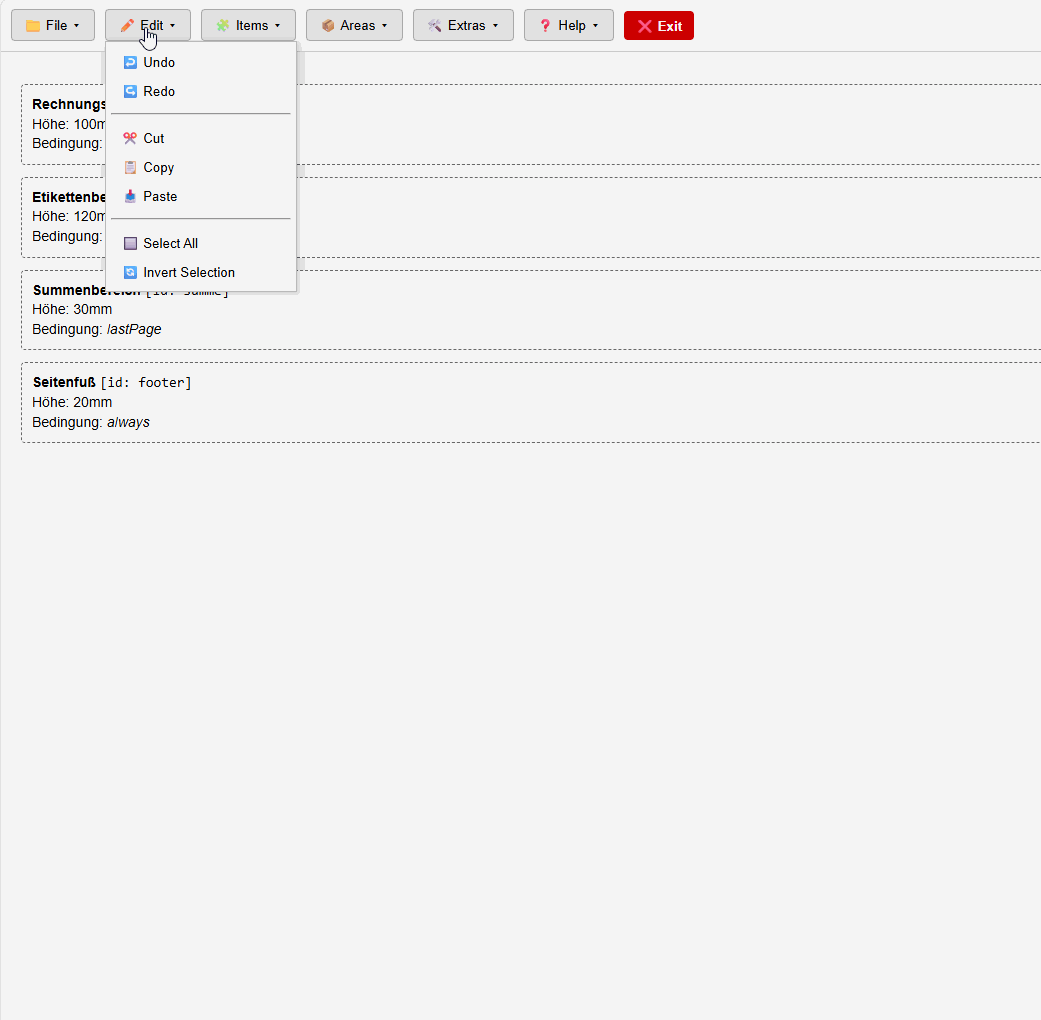Screen dimensions: 1041x1020
Task: Select the Seitenfuß footer area box
Action: pos(531,402)
